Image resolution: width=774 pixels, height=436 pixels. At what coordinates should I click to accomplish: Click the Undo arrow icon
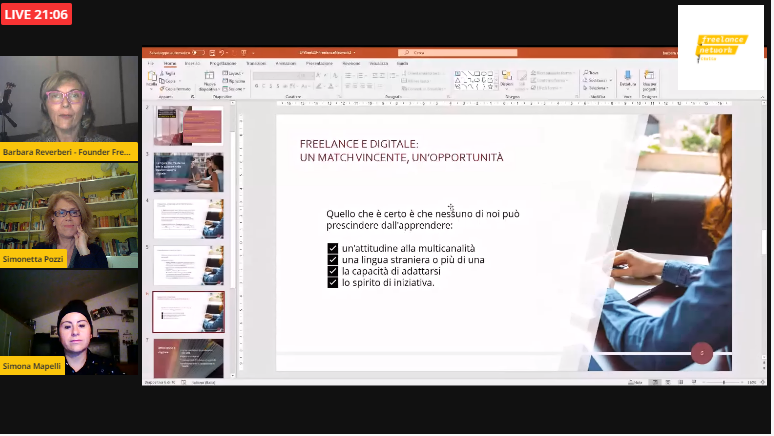click(x=222, y=52)
